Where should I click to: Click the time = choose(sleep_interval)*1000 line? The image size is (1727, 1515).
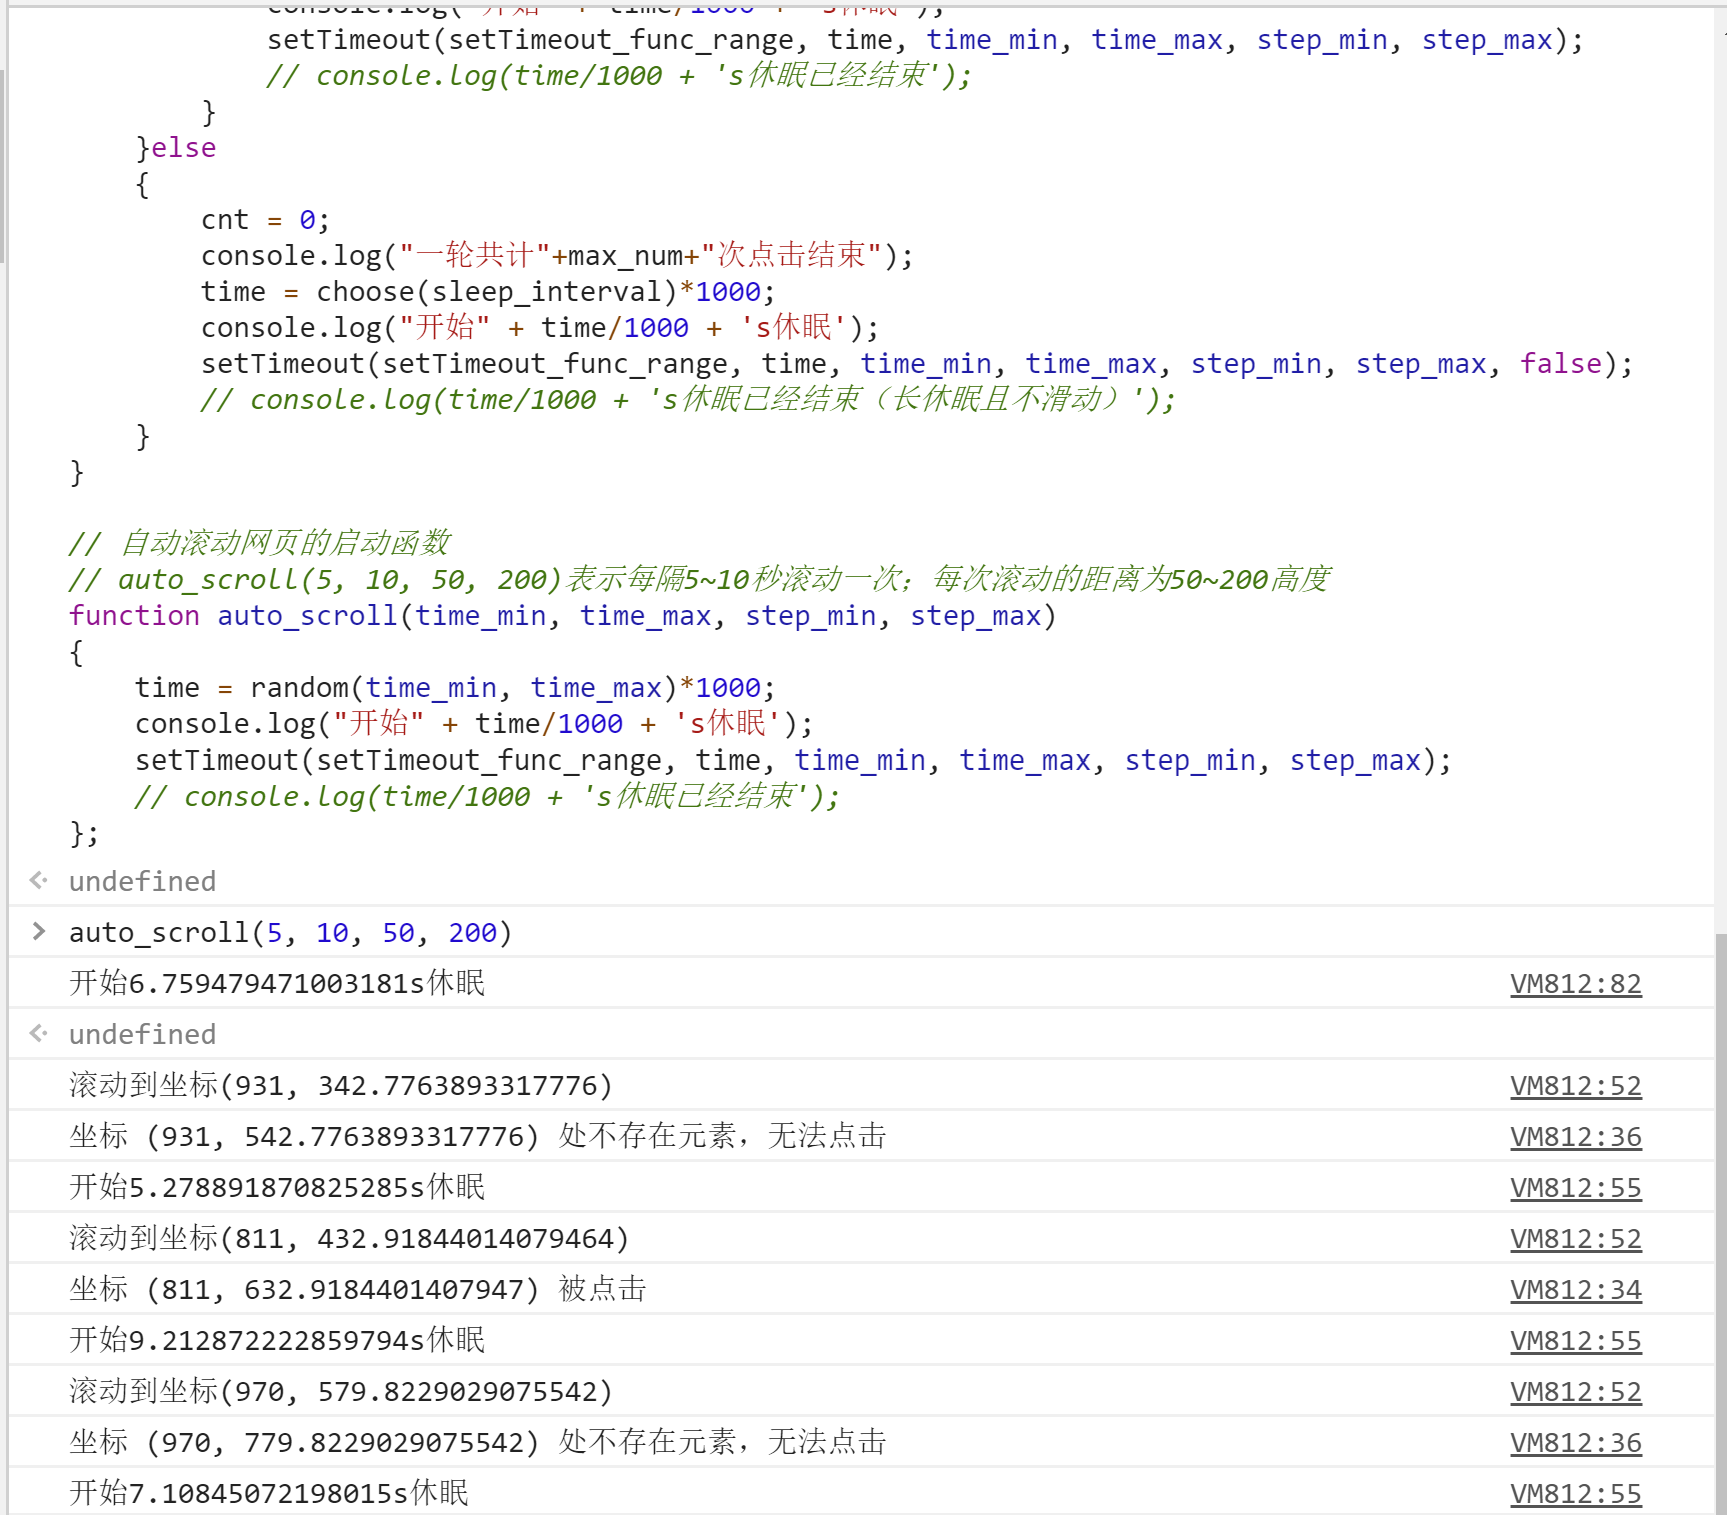pos(487,292)
